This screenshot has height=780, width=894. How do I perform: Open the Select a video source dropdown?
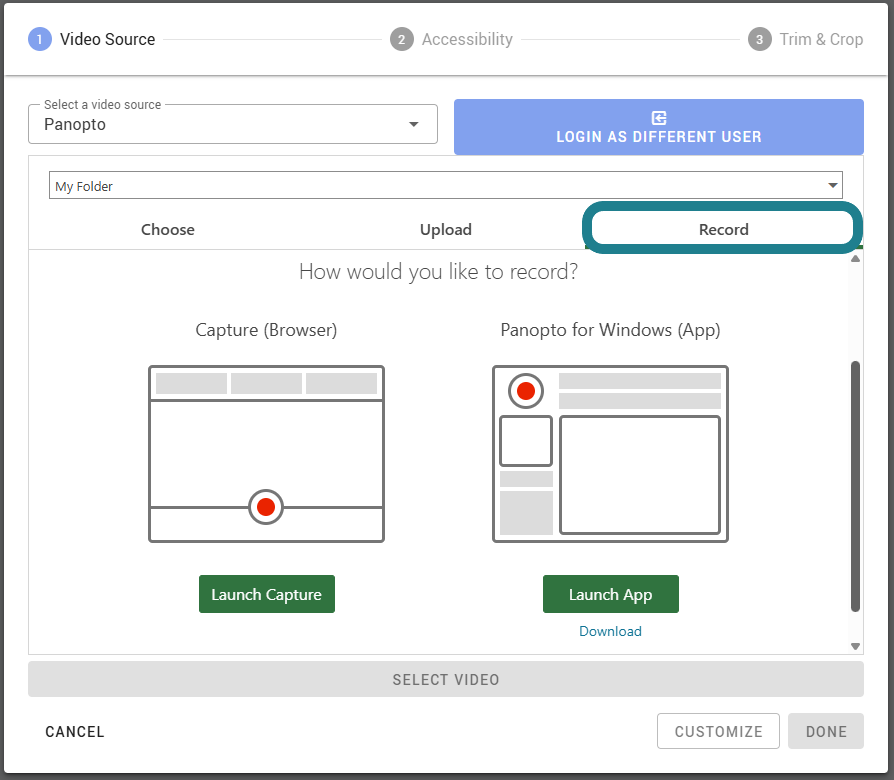(x=233, y=124)
